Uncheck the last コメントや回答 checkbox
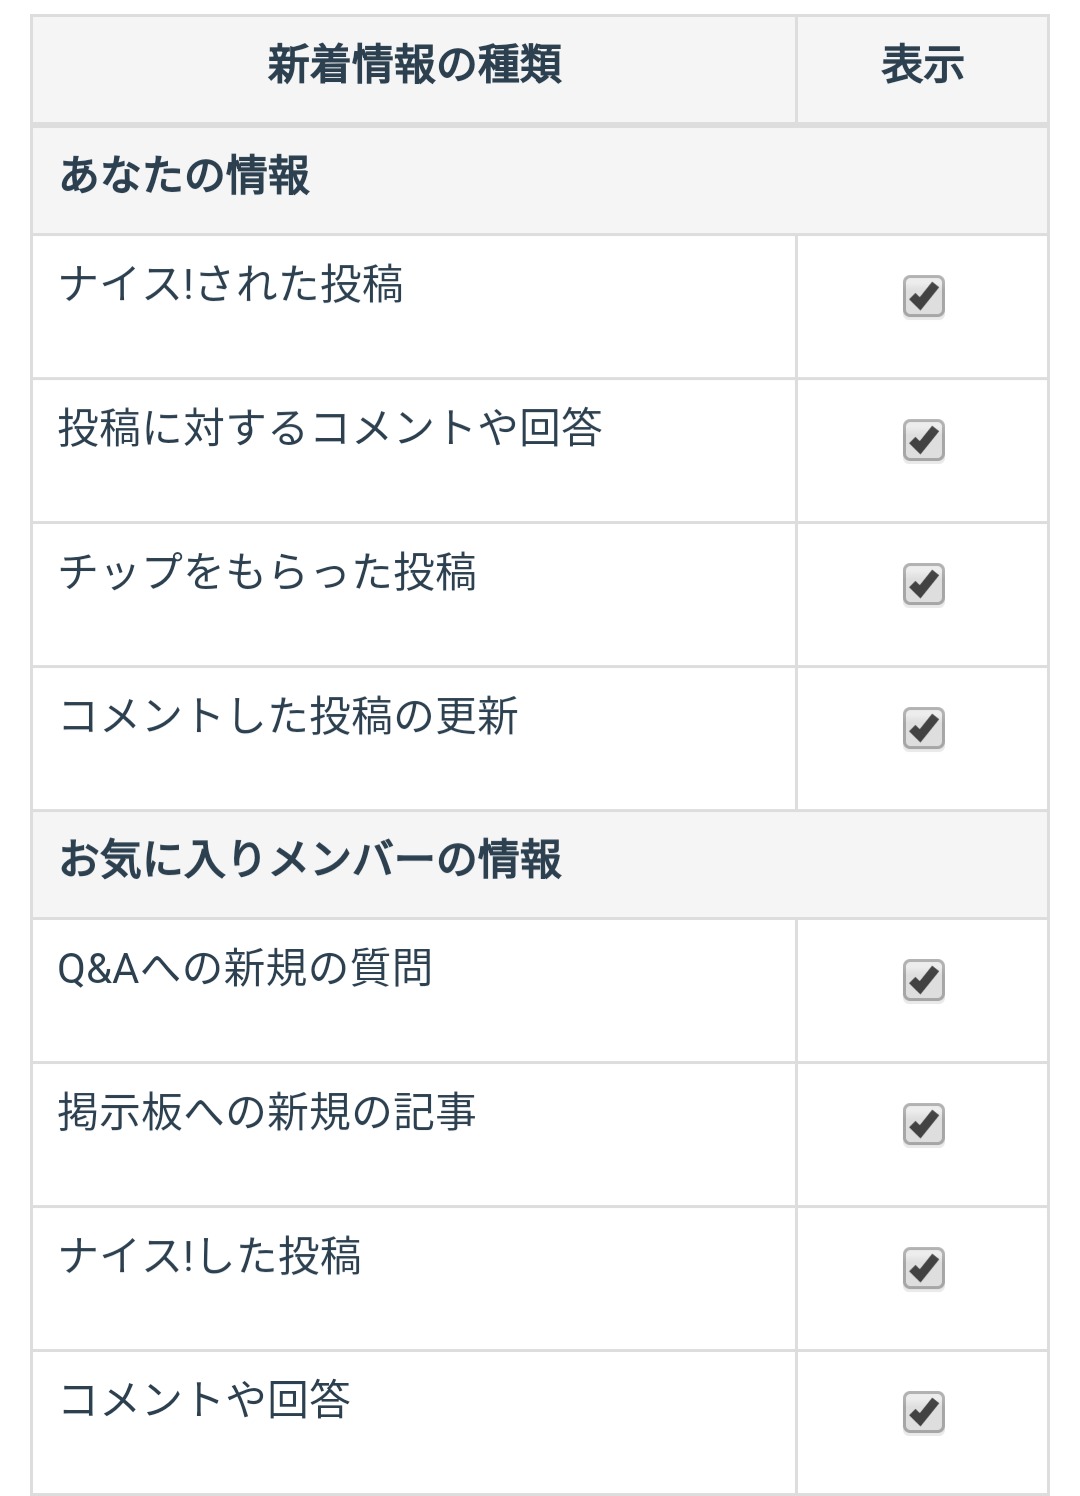1080x1496 pixels. point(923,1413)
